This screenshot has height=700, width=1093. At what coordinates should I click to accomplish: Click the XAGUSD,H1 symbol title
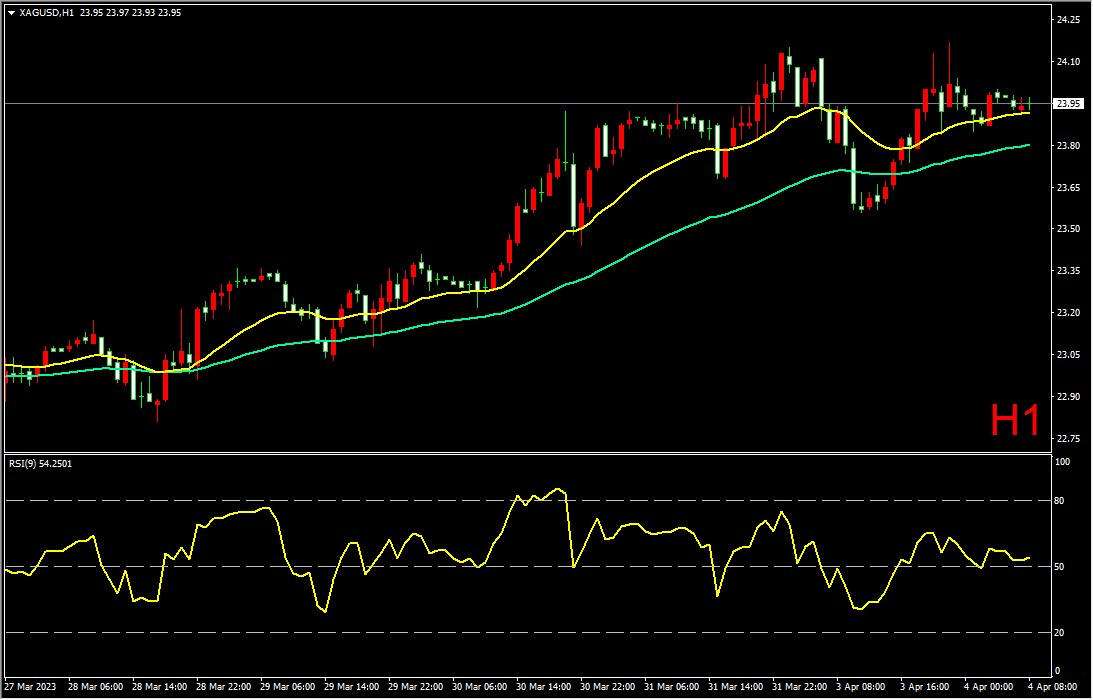tap(47, 13)
